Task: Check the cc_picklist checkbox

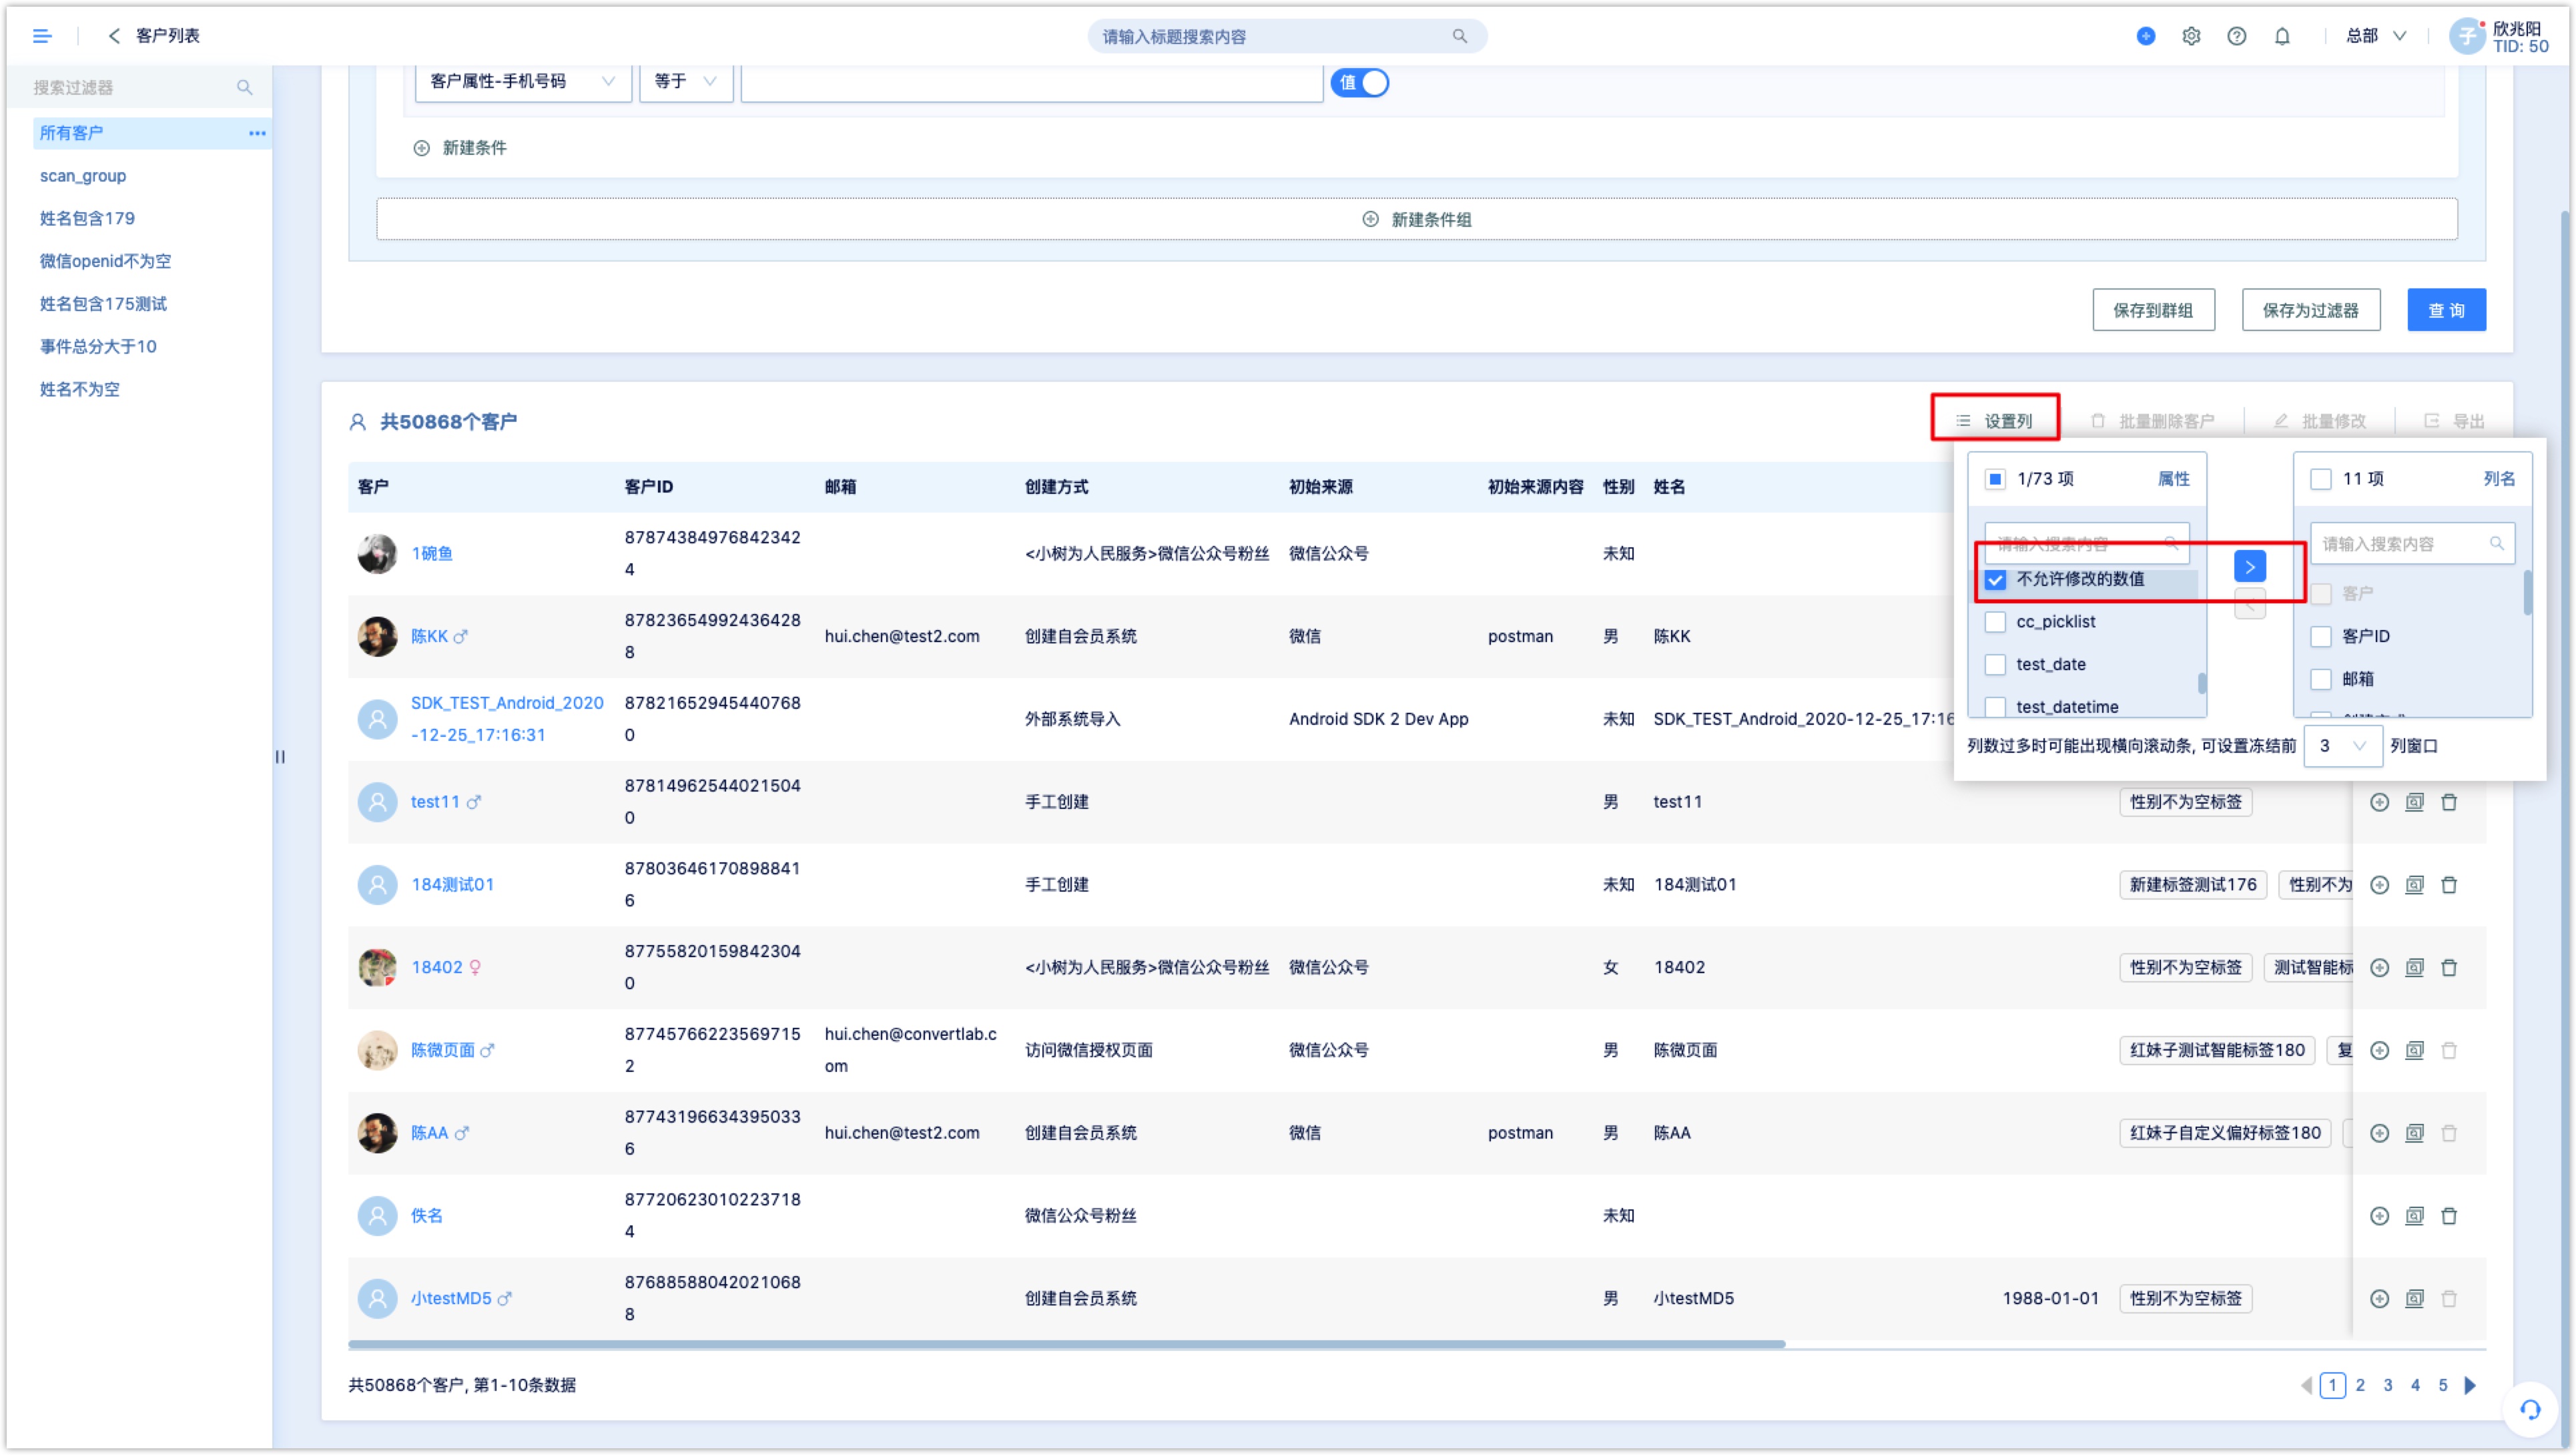Action: coord(1994,622)
